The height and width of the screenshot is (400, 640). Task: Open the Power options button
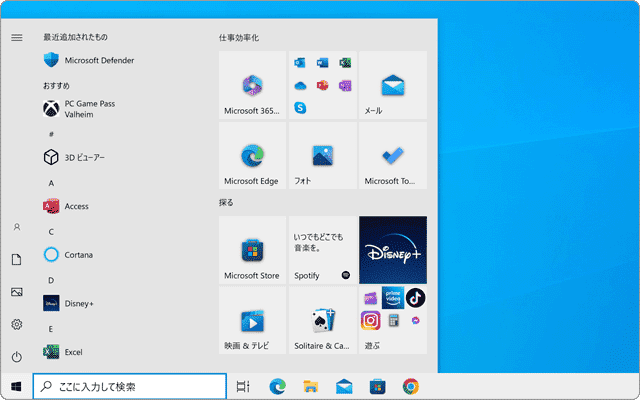click(17, 357)
